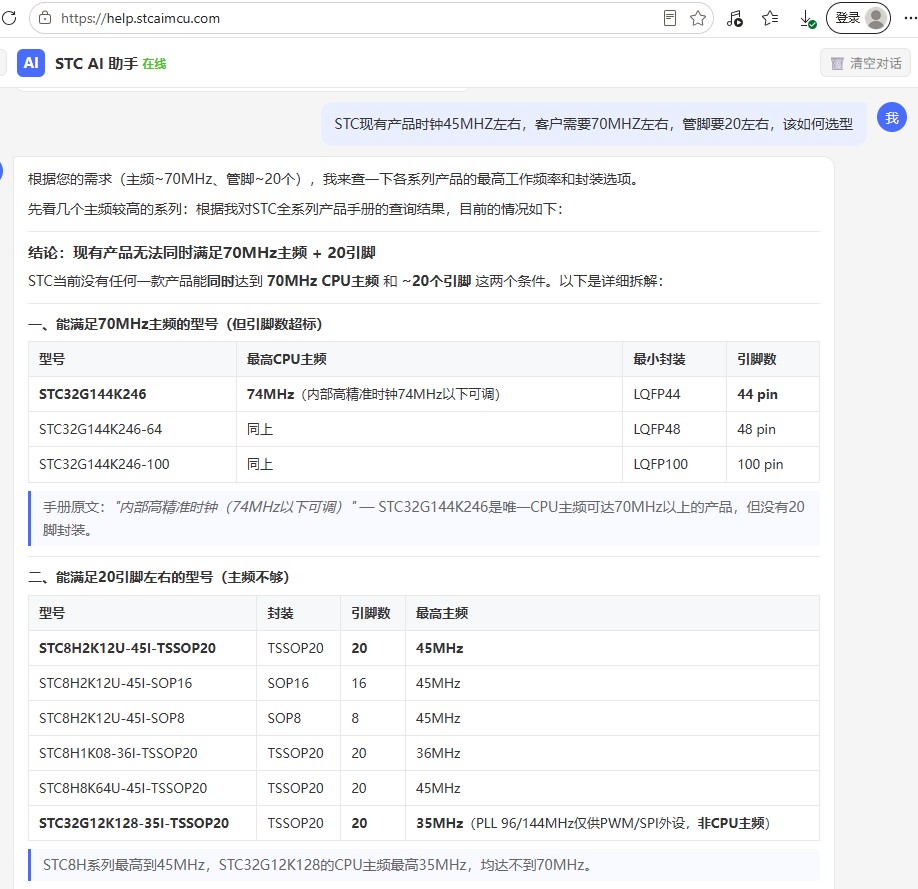
Task: Open the downloads icon
Action: point(807,18)
